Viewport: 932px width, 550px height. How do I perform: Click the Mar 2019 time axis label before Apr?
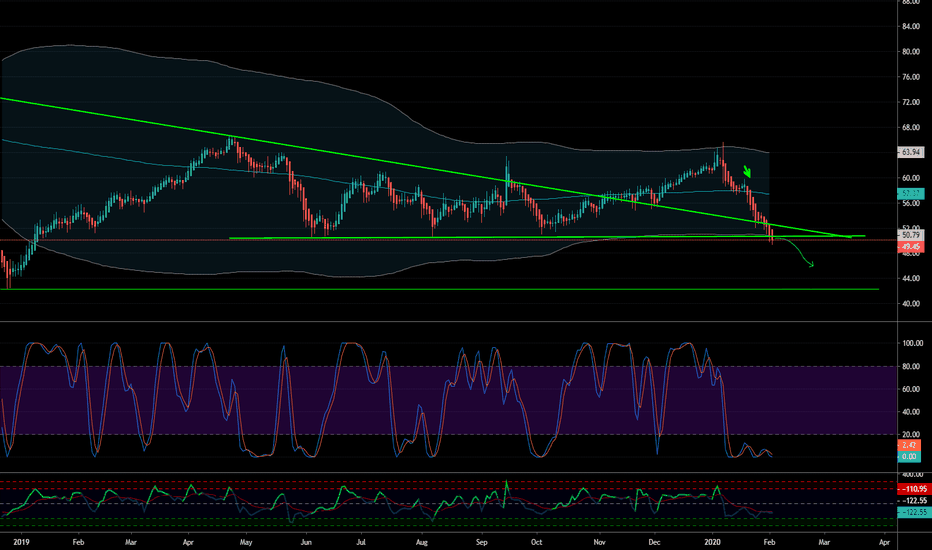[131, 542]
